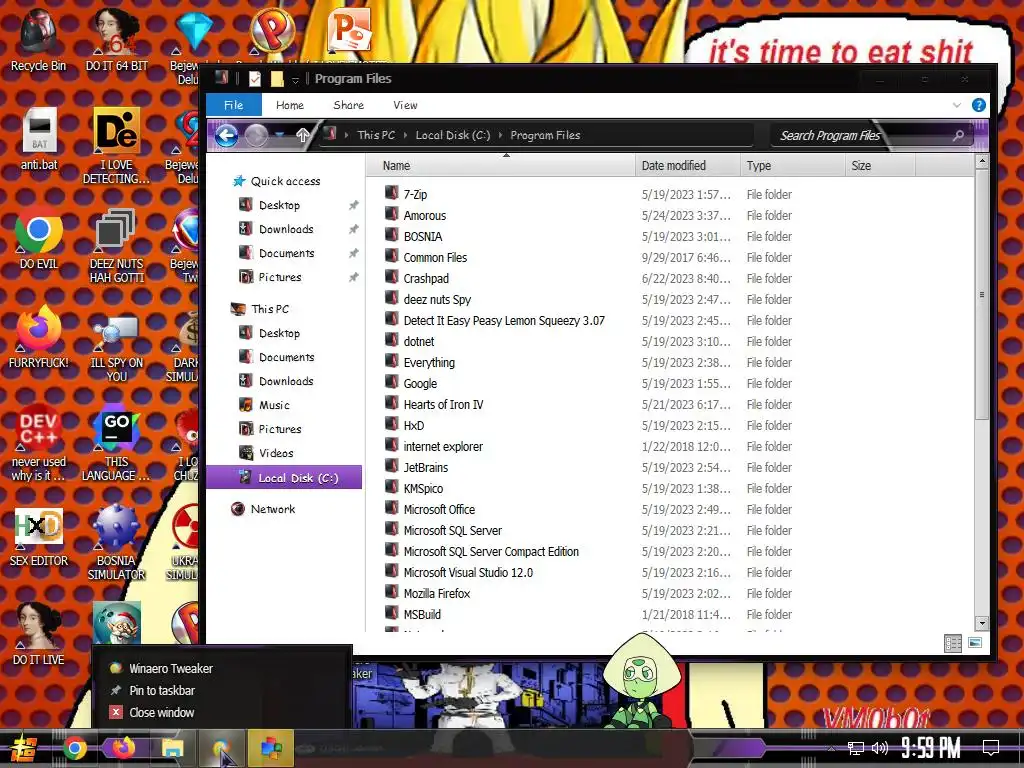1024x768 pixels.
Task: Click Chrome on the taskbar
Action: (x=75, y=748)
